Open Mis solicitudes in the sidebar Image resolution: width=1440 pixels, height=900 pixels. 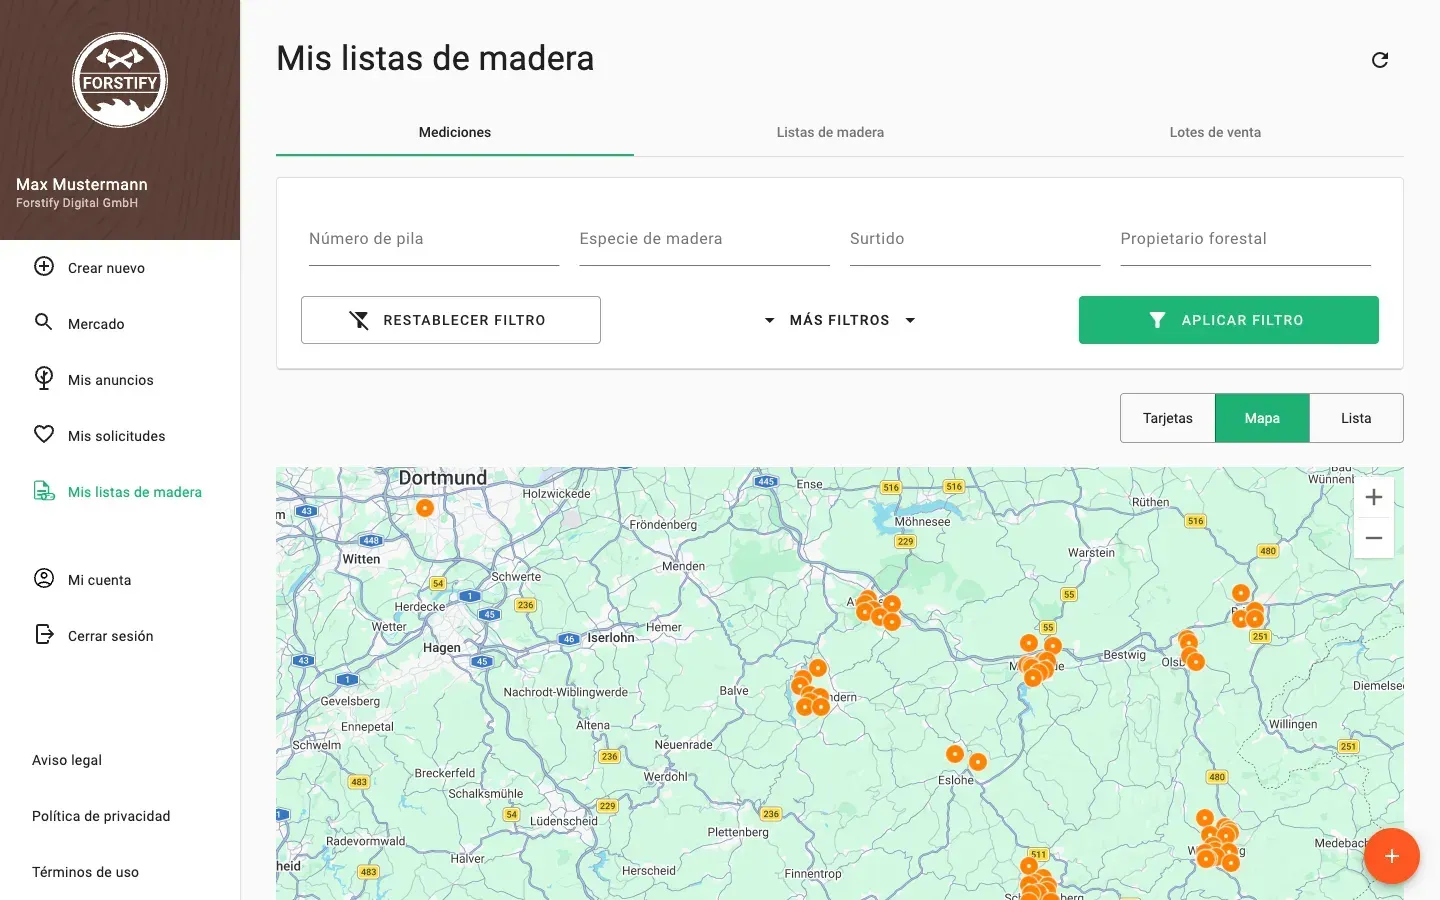pyautogui.click(x=120, y=435)
